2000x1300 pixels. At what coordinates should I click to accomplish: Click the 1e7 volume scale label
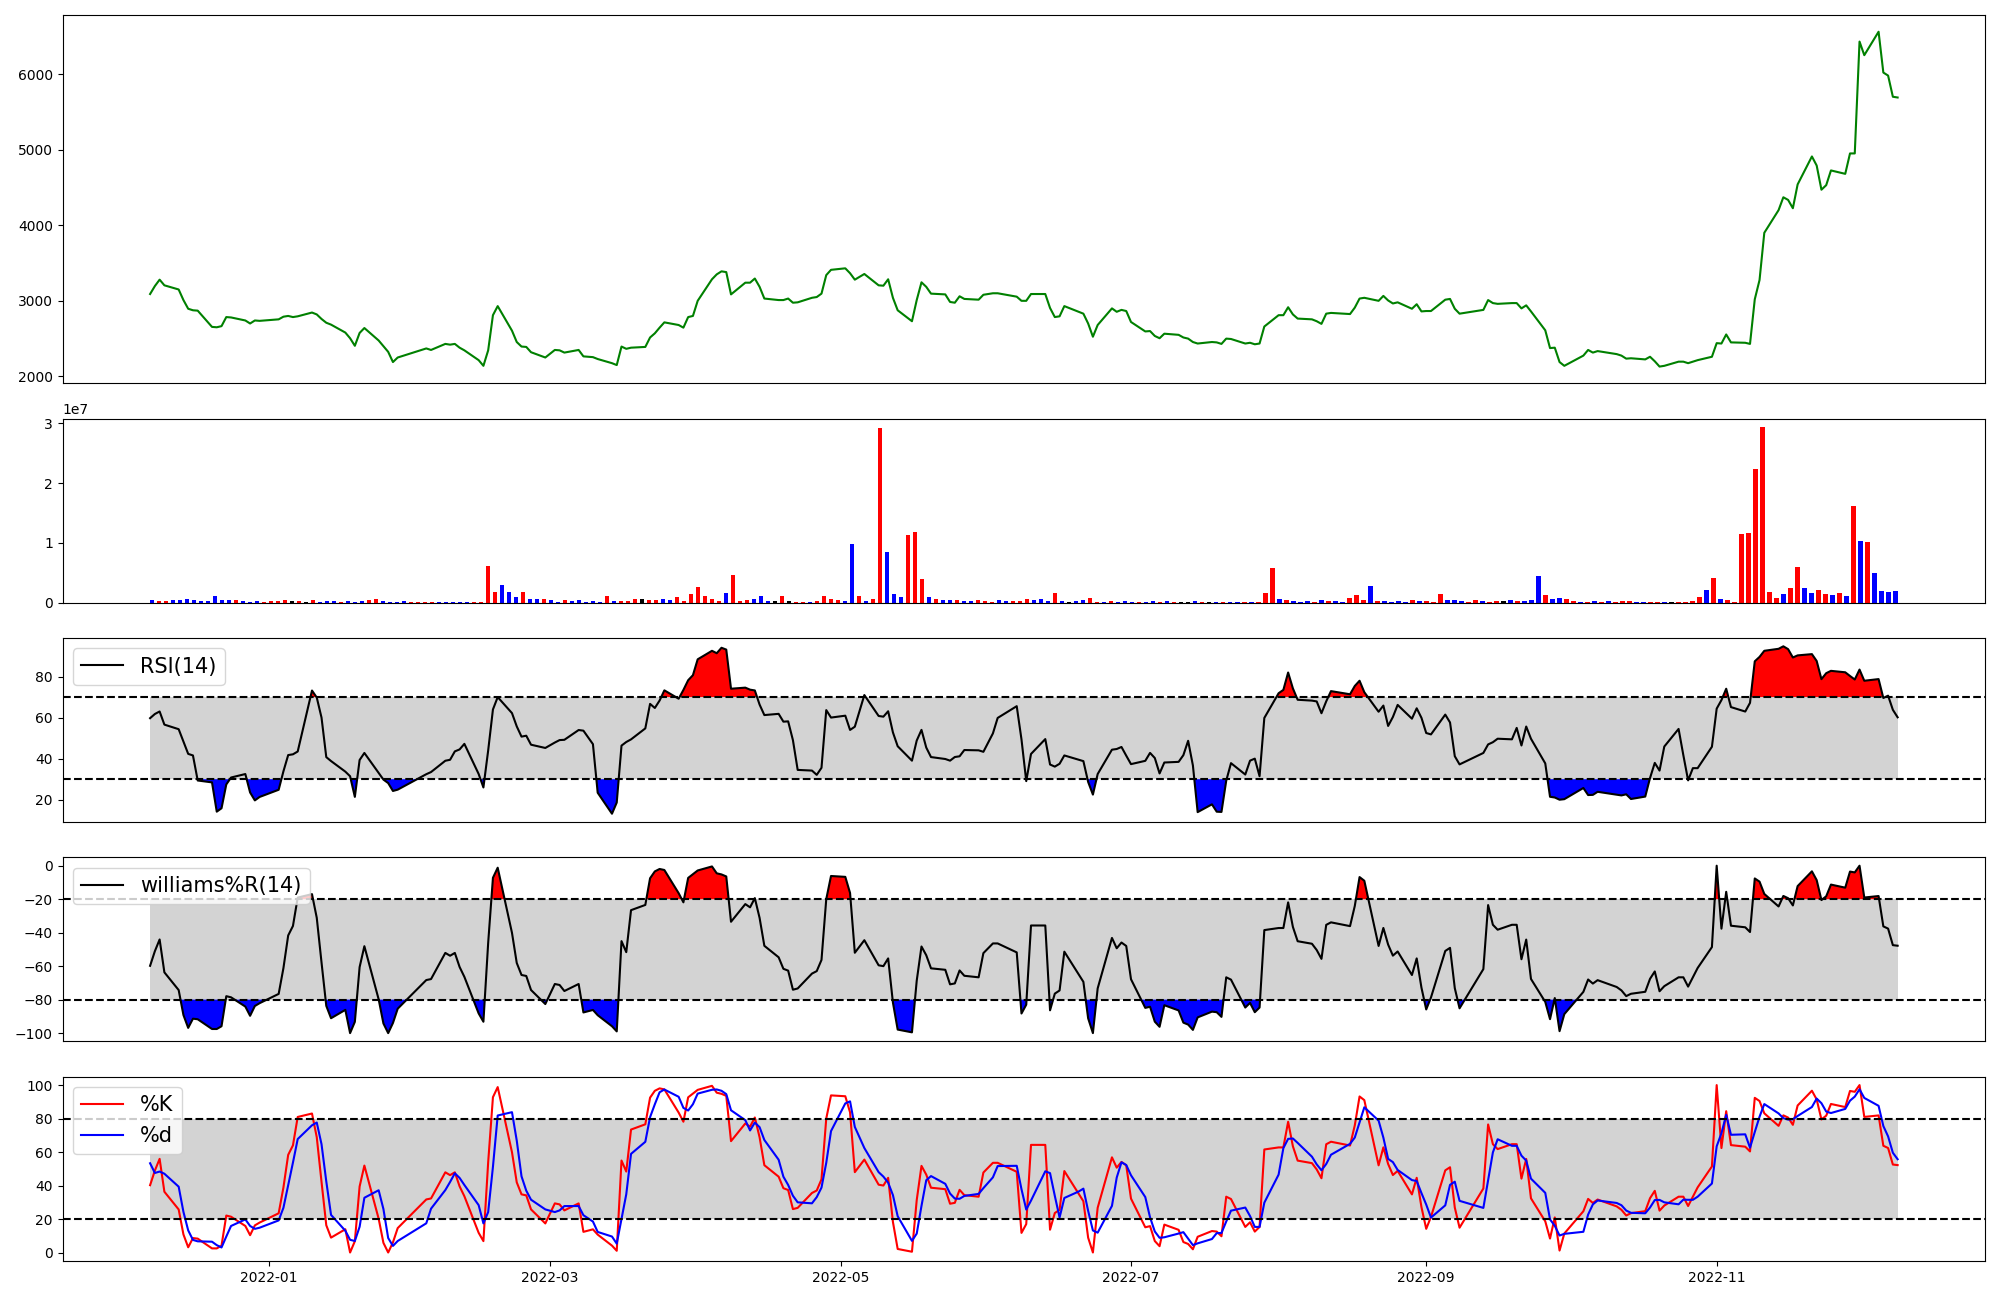coord(75,410)
